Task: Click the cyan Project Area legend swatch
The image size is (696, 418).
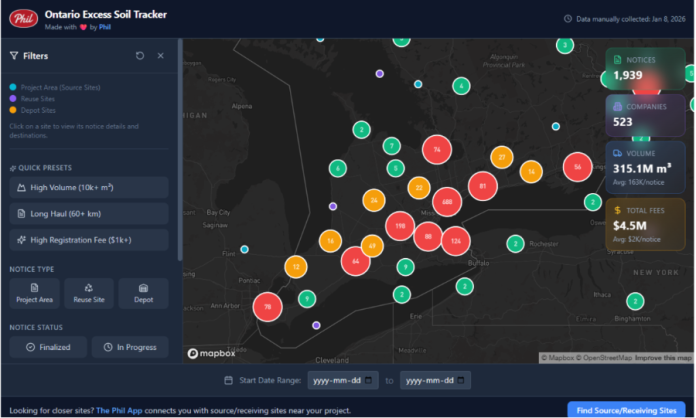Action: (x=13, y=87)
